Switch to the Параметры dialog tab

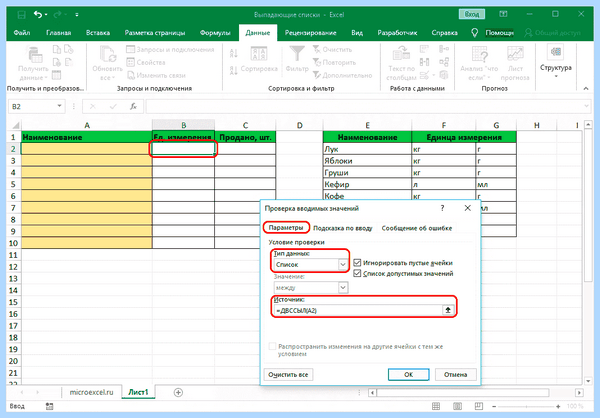[x=286, y=228]
